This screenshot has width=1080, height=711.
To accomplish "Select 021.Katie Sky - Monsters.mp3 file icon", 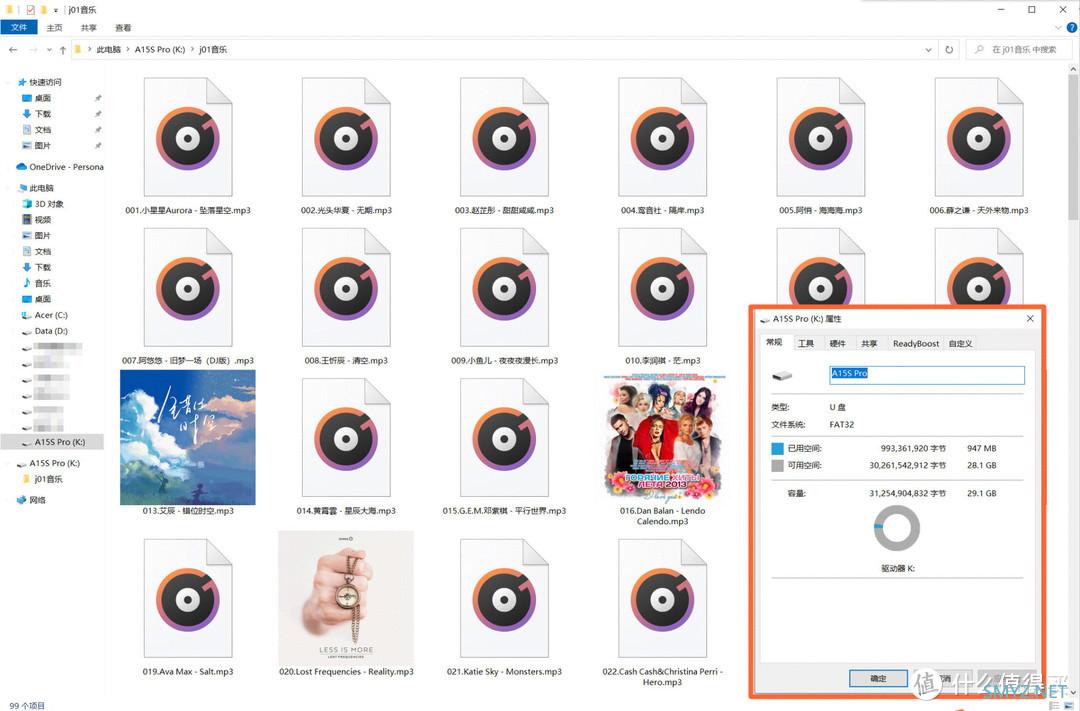I will click(504, 598).
